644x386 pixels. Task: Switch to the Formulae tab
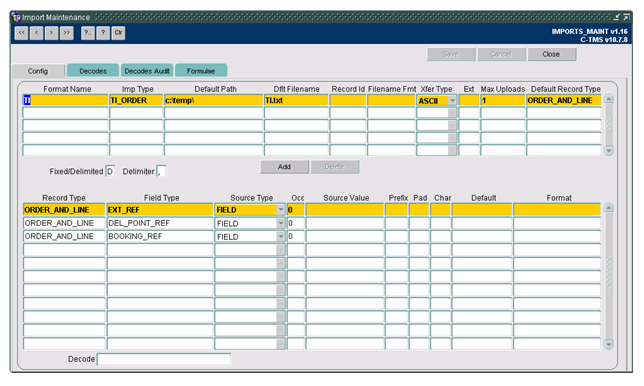point(201,71)
